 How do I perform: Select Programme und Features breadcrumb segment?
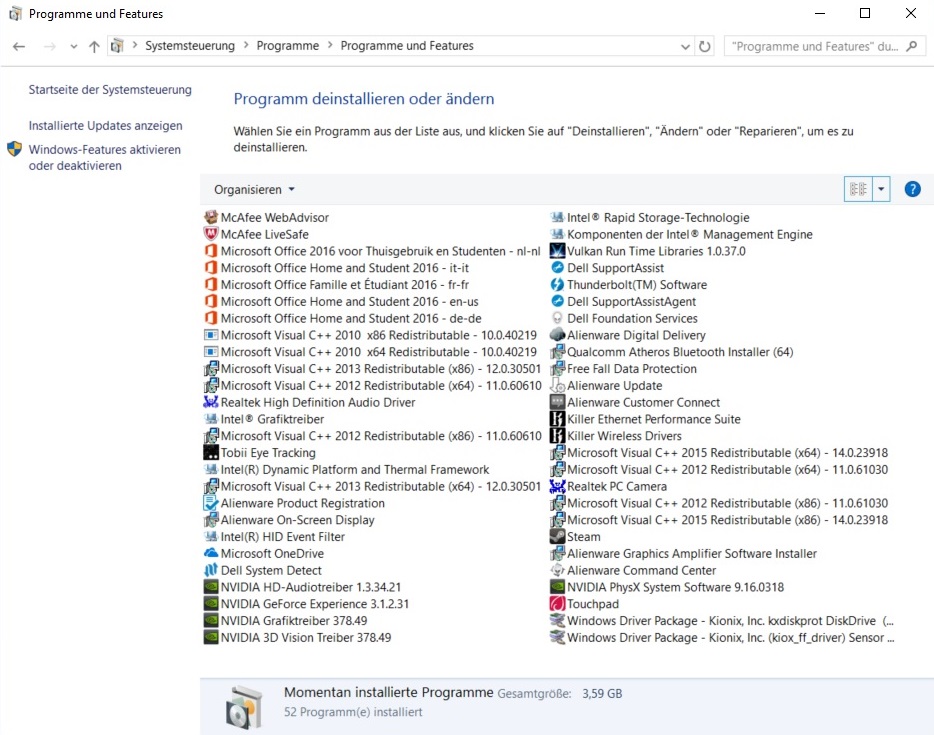pyautogui.click(x=407, y=46)
